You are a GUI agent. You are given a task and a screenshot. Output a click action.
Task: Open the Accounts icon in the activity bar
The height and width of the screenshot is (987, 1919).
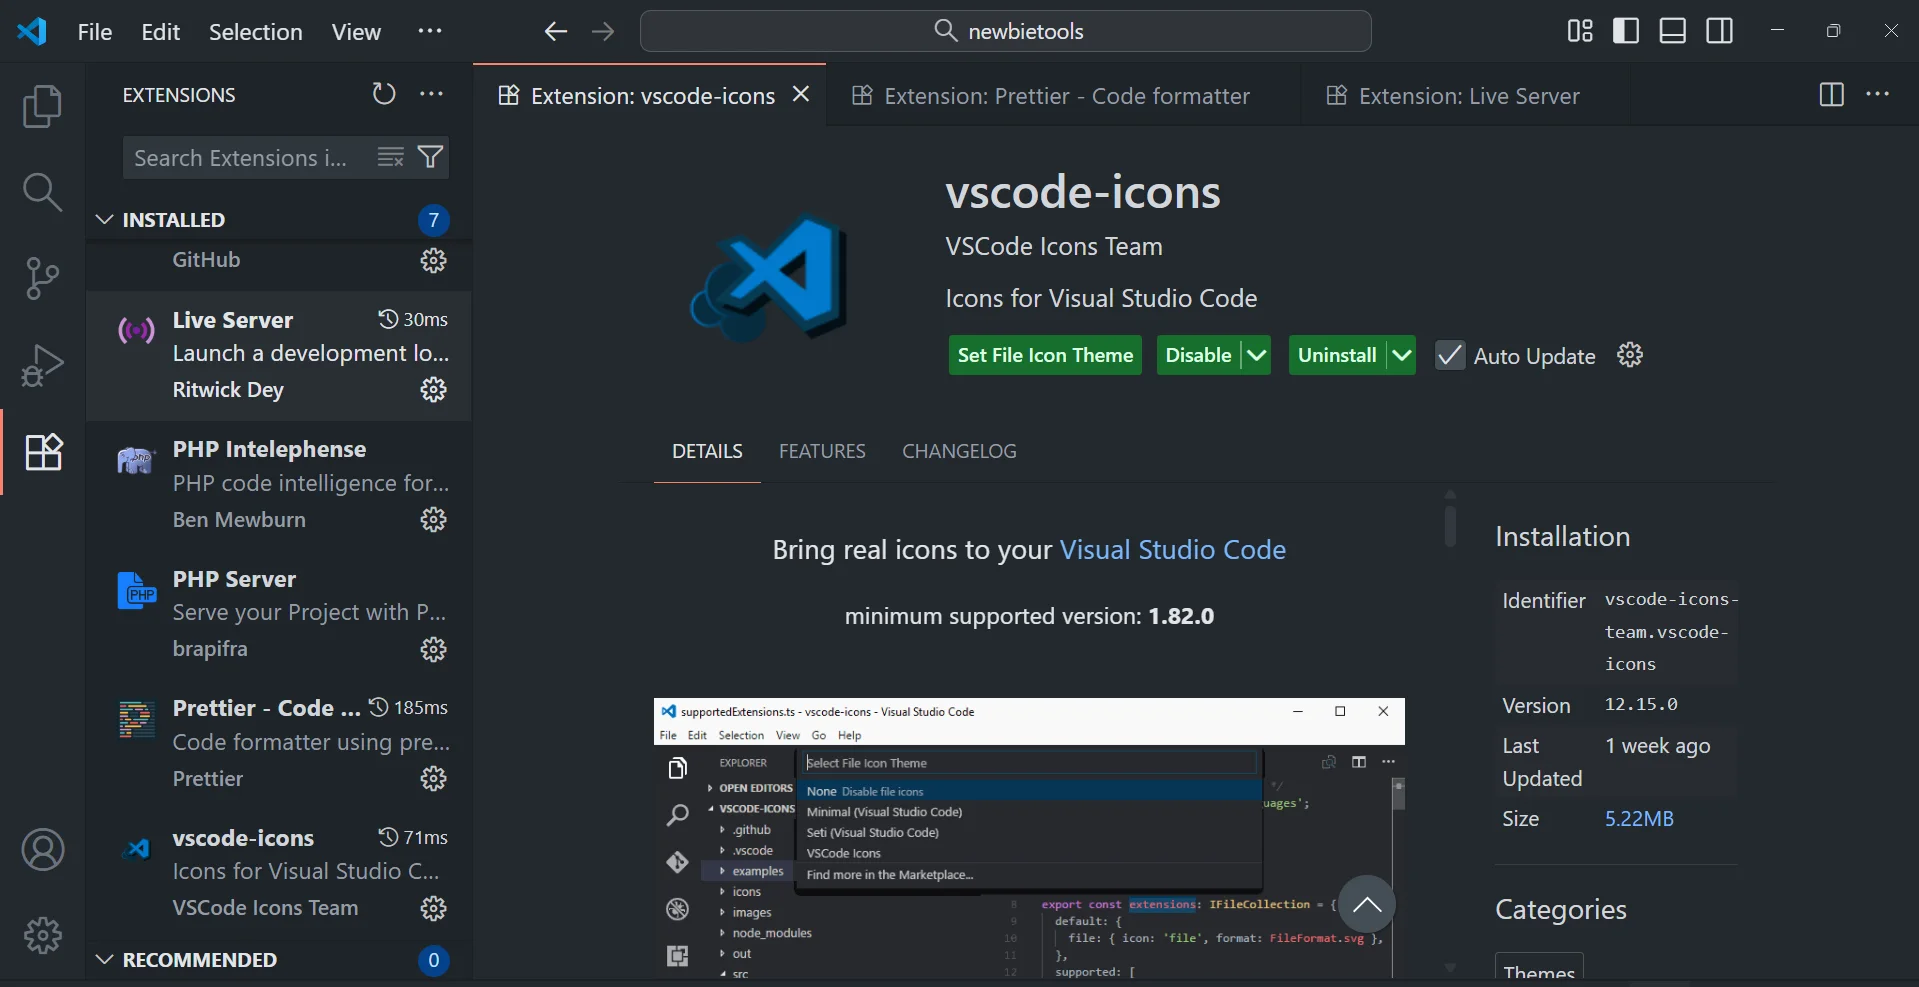(x=42, y=849)
